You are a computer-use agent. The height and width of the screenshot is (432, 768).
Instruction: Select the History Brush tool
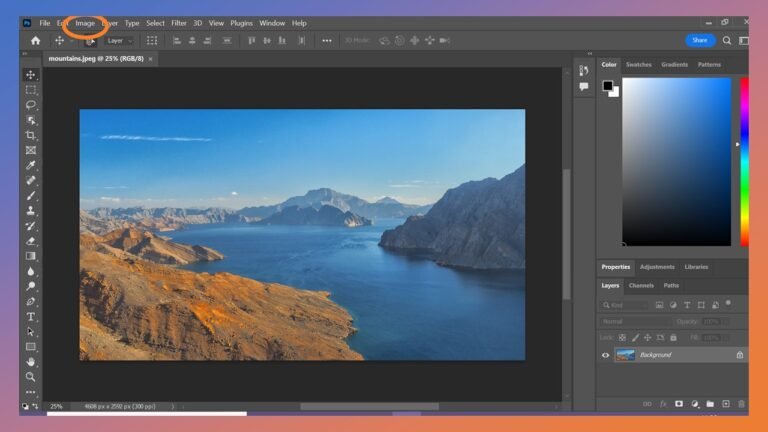pyautogui.click(x=30, y=226)
